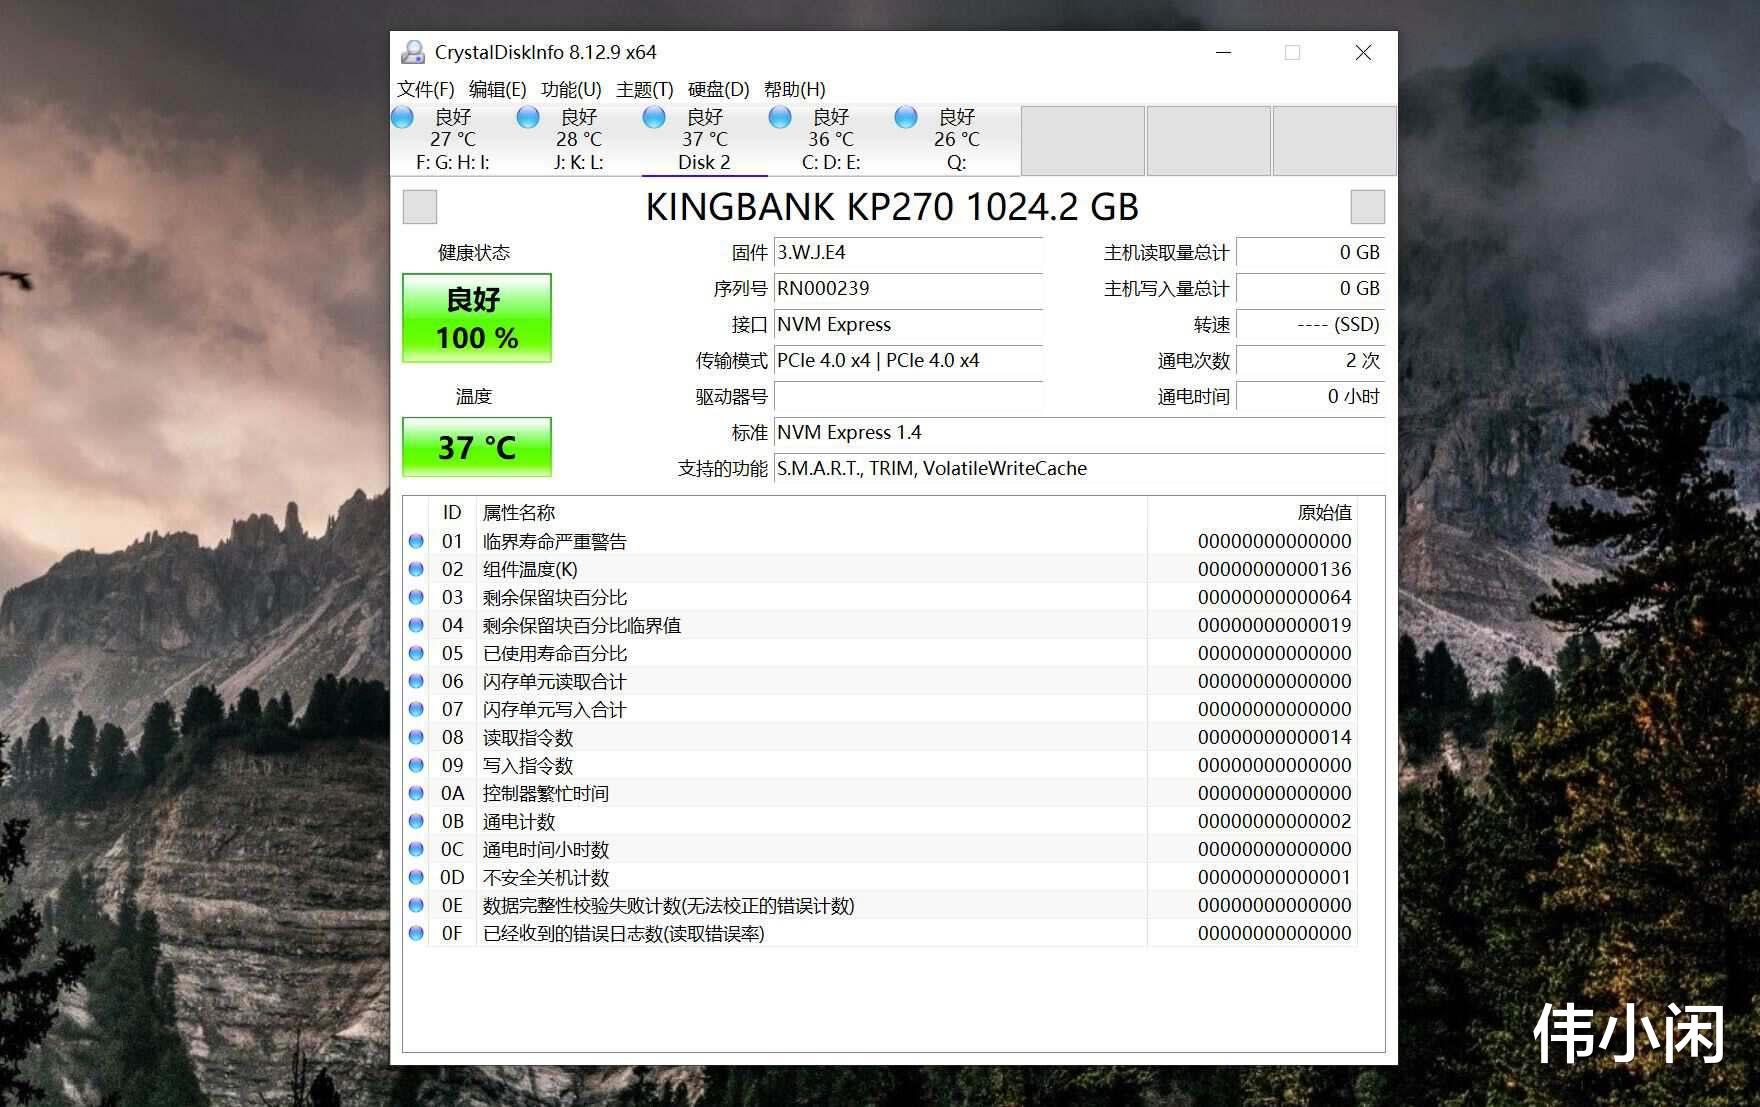Click status dot for attribute 0C 通电时间小时数

tap(416, 849)
